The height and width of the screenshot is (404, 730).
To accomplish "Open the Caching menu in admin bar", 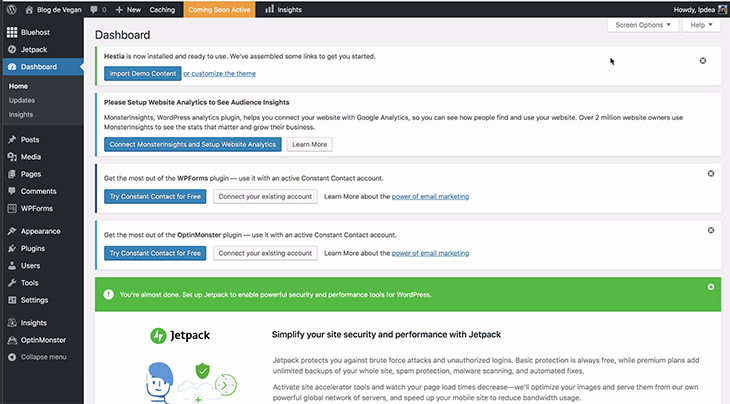I will (162, 9).
